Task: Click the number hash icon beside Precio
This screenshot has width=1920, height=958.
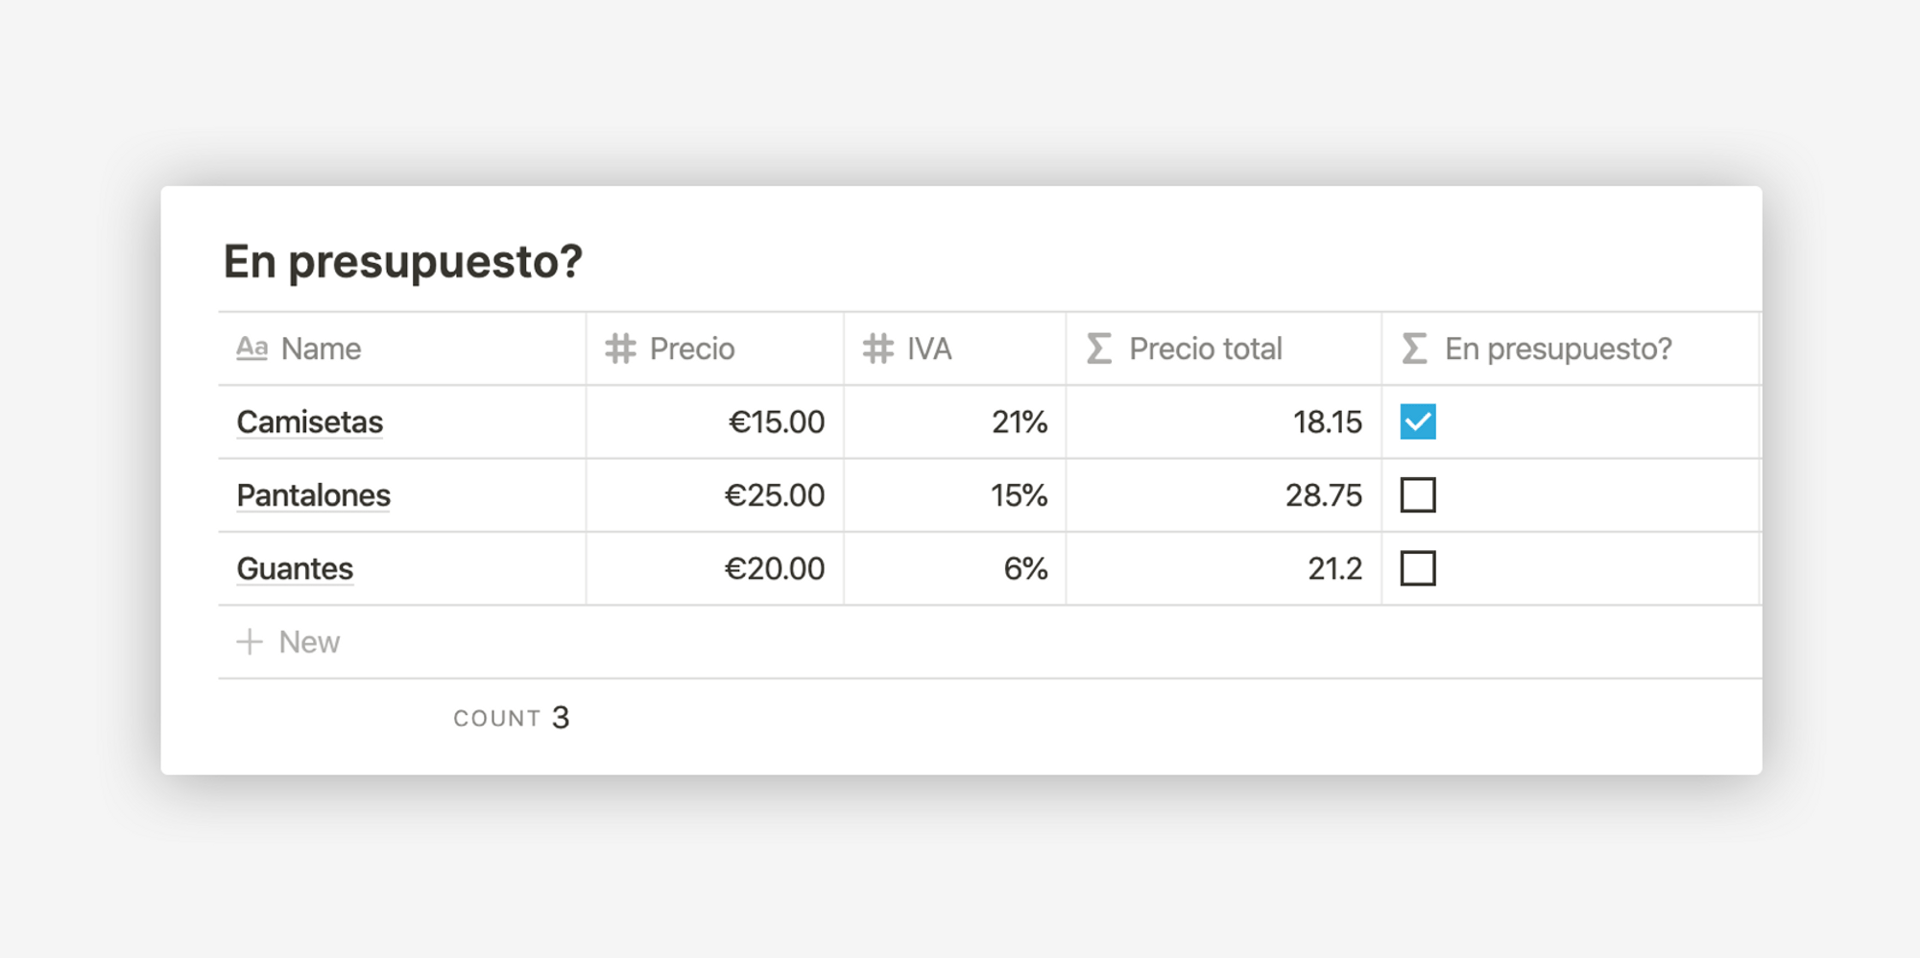Action: pyautogui.click(x=620, y=348)
